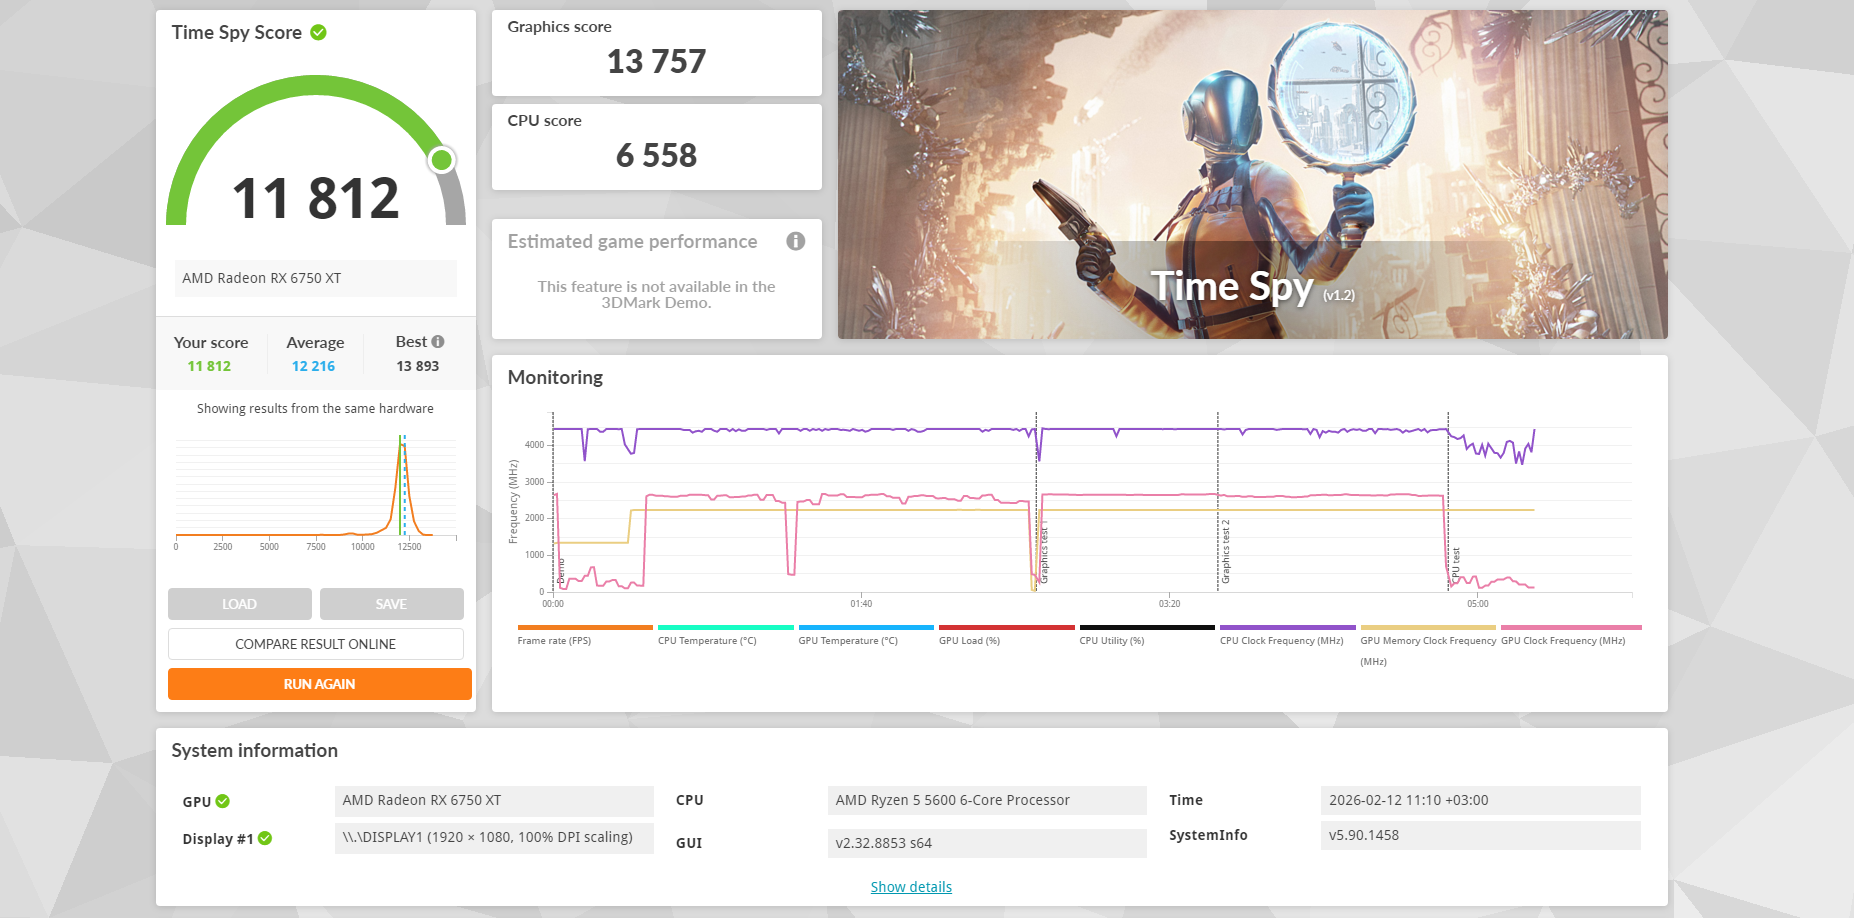This screenshot has width=1854, height=918.
Task: Click the pink GPU Clock Frequency color bar
Action: tap(1571, 627)
